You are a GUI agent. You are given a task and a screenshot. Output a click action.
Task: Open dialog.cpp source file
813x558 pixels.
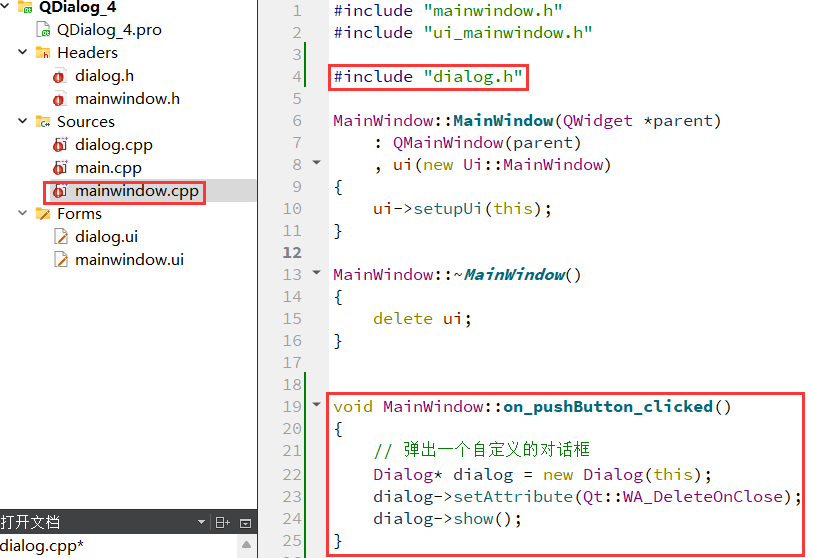[114, 145]
